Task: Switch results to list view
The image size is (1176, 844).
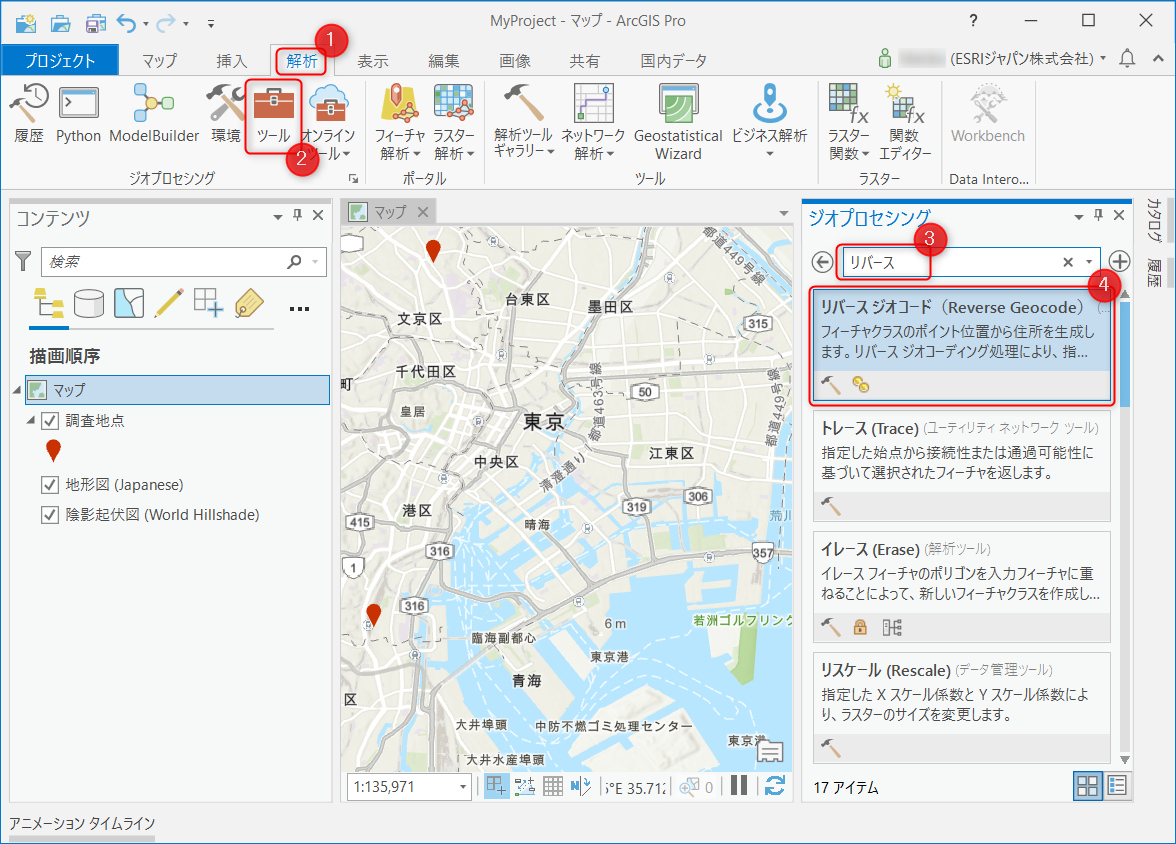Action: tap(1117, 785)
